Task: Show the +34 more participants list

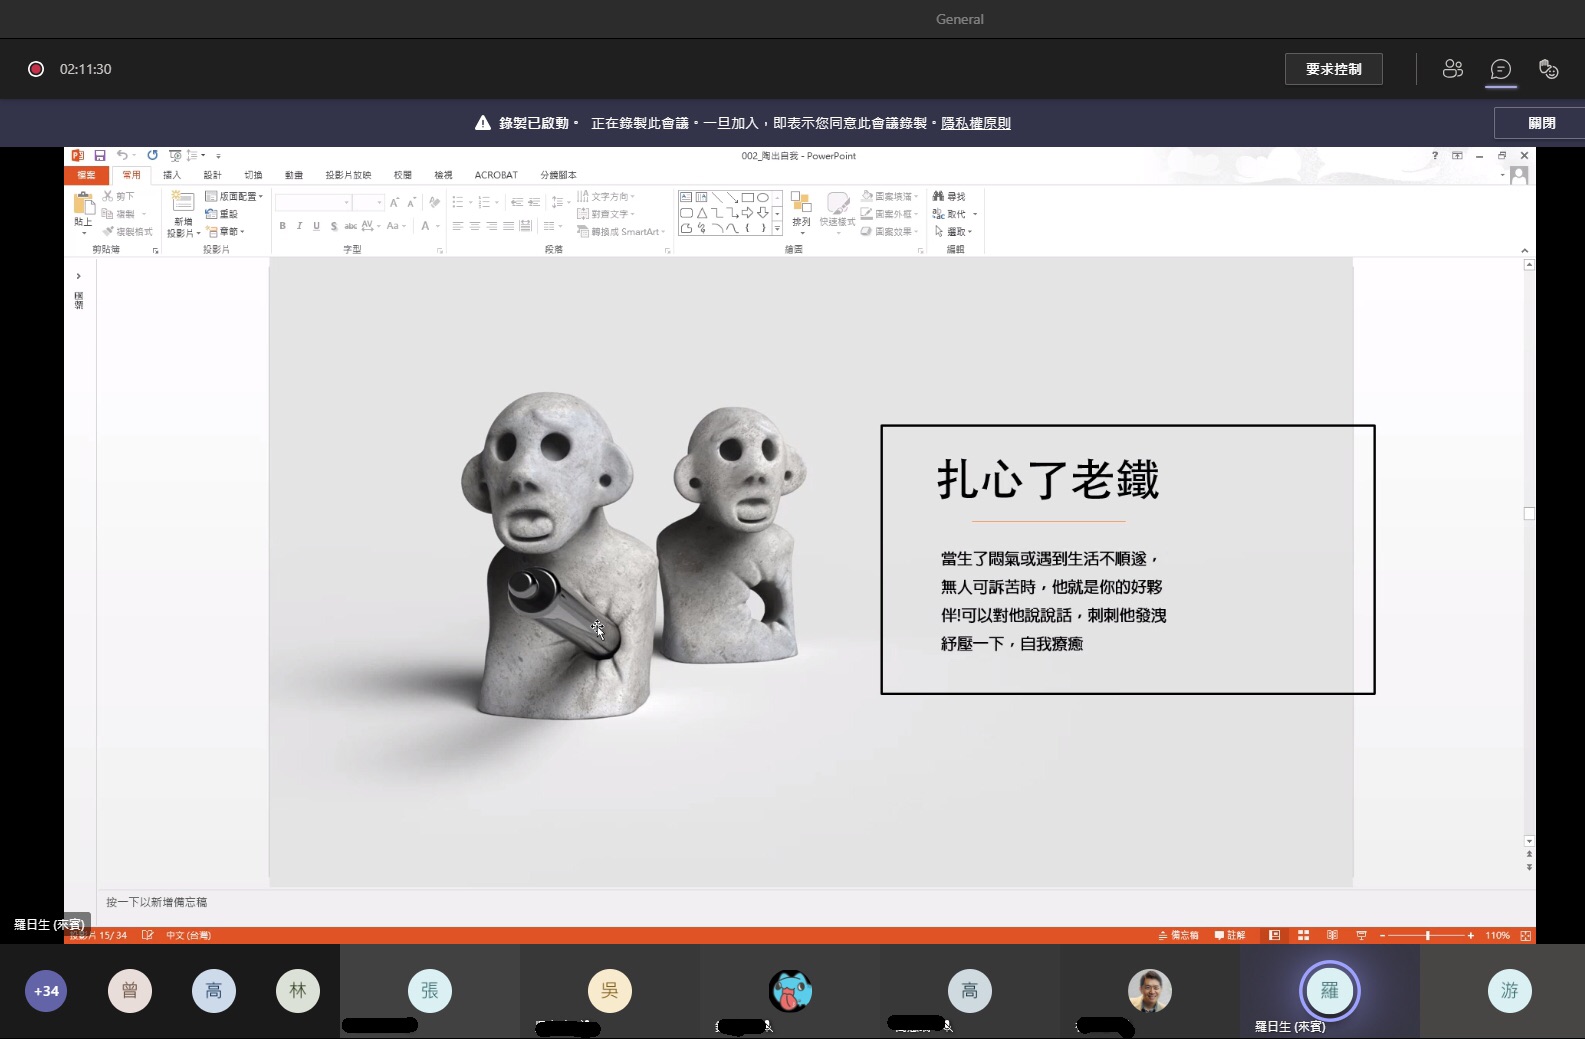Action: click(x=46, y=991)
